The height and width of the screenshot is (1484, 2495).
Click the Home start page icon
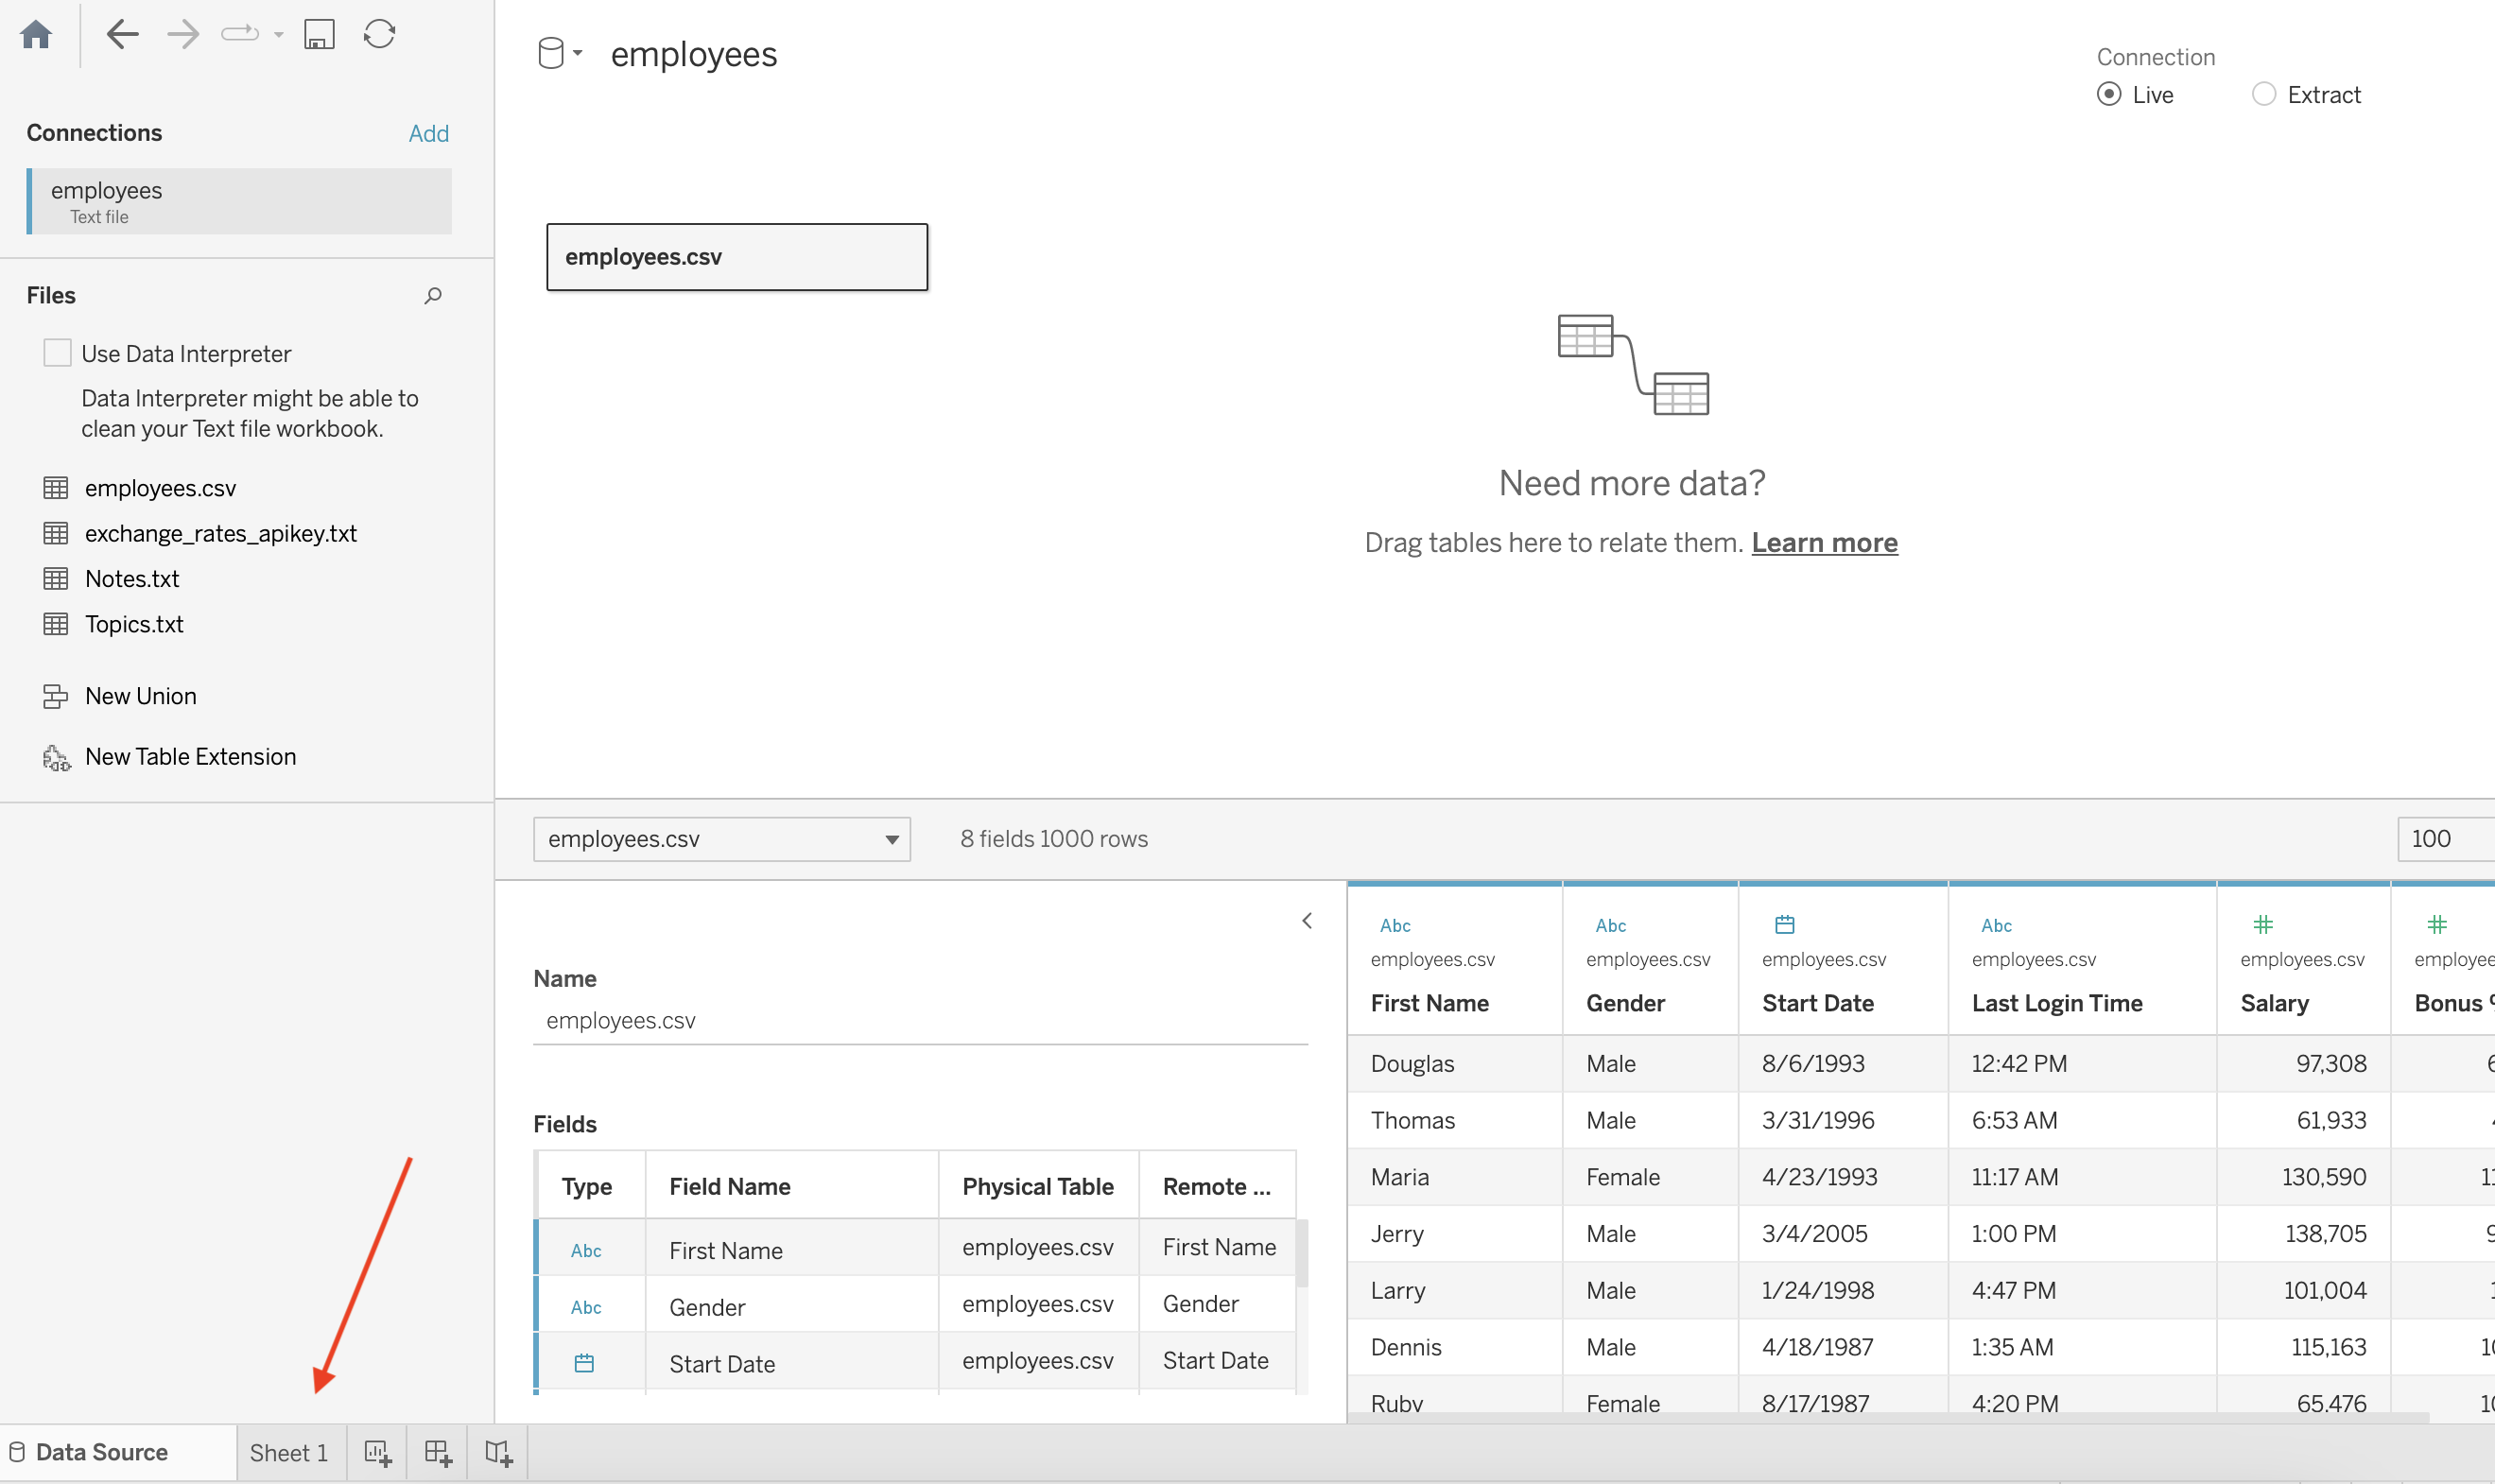click(x=36, y=34)
